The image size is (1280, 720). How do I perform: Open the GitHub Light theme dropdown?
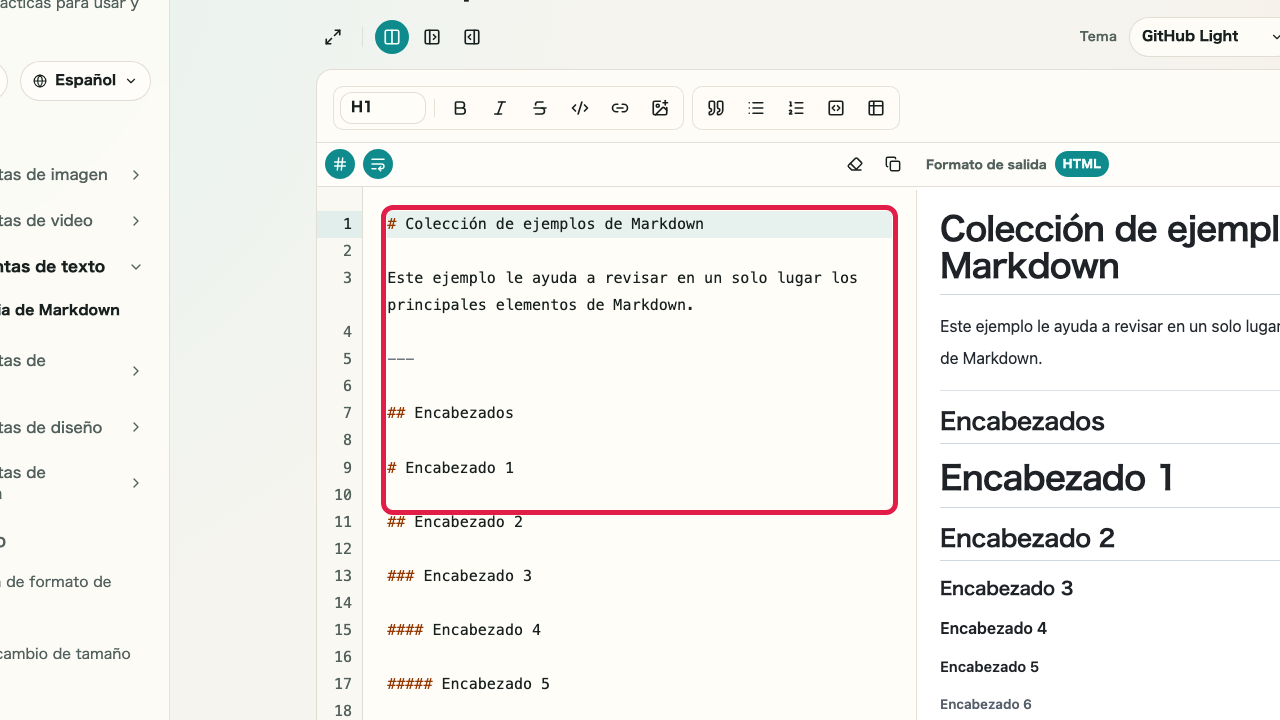[1205, 37]
